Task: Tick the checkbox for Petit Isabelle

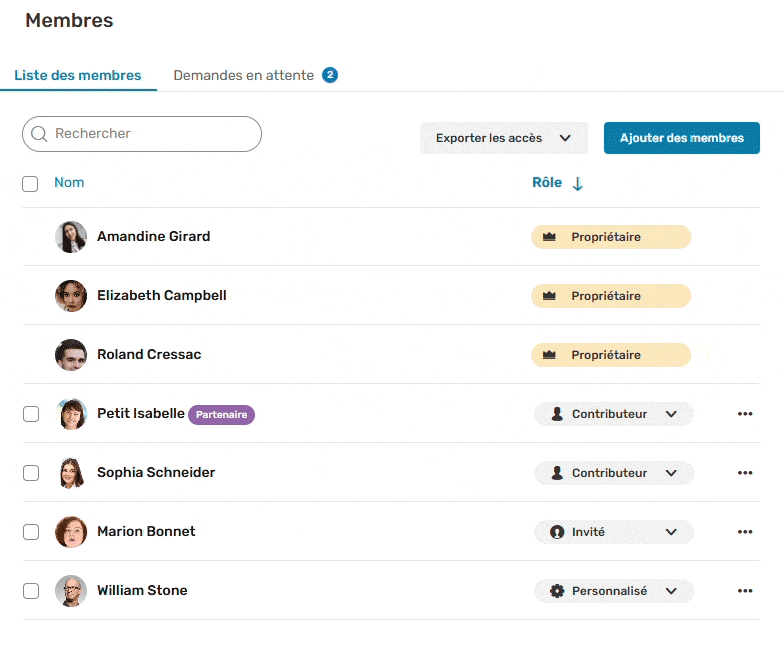Action: coord(31,414)
